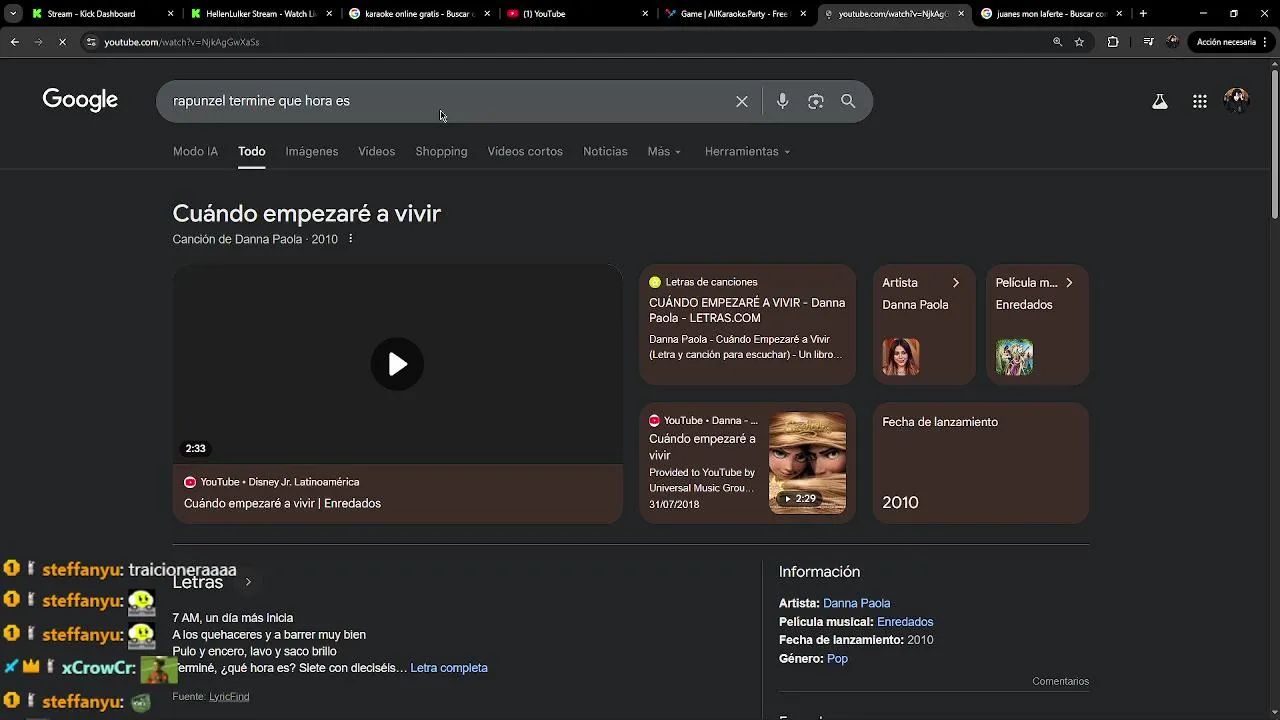Click the Acción necesaria button
1280x720 pixels.
click(1230, 42)
